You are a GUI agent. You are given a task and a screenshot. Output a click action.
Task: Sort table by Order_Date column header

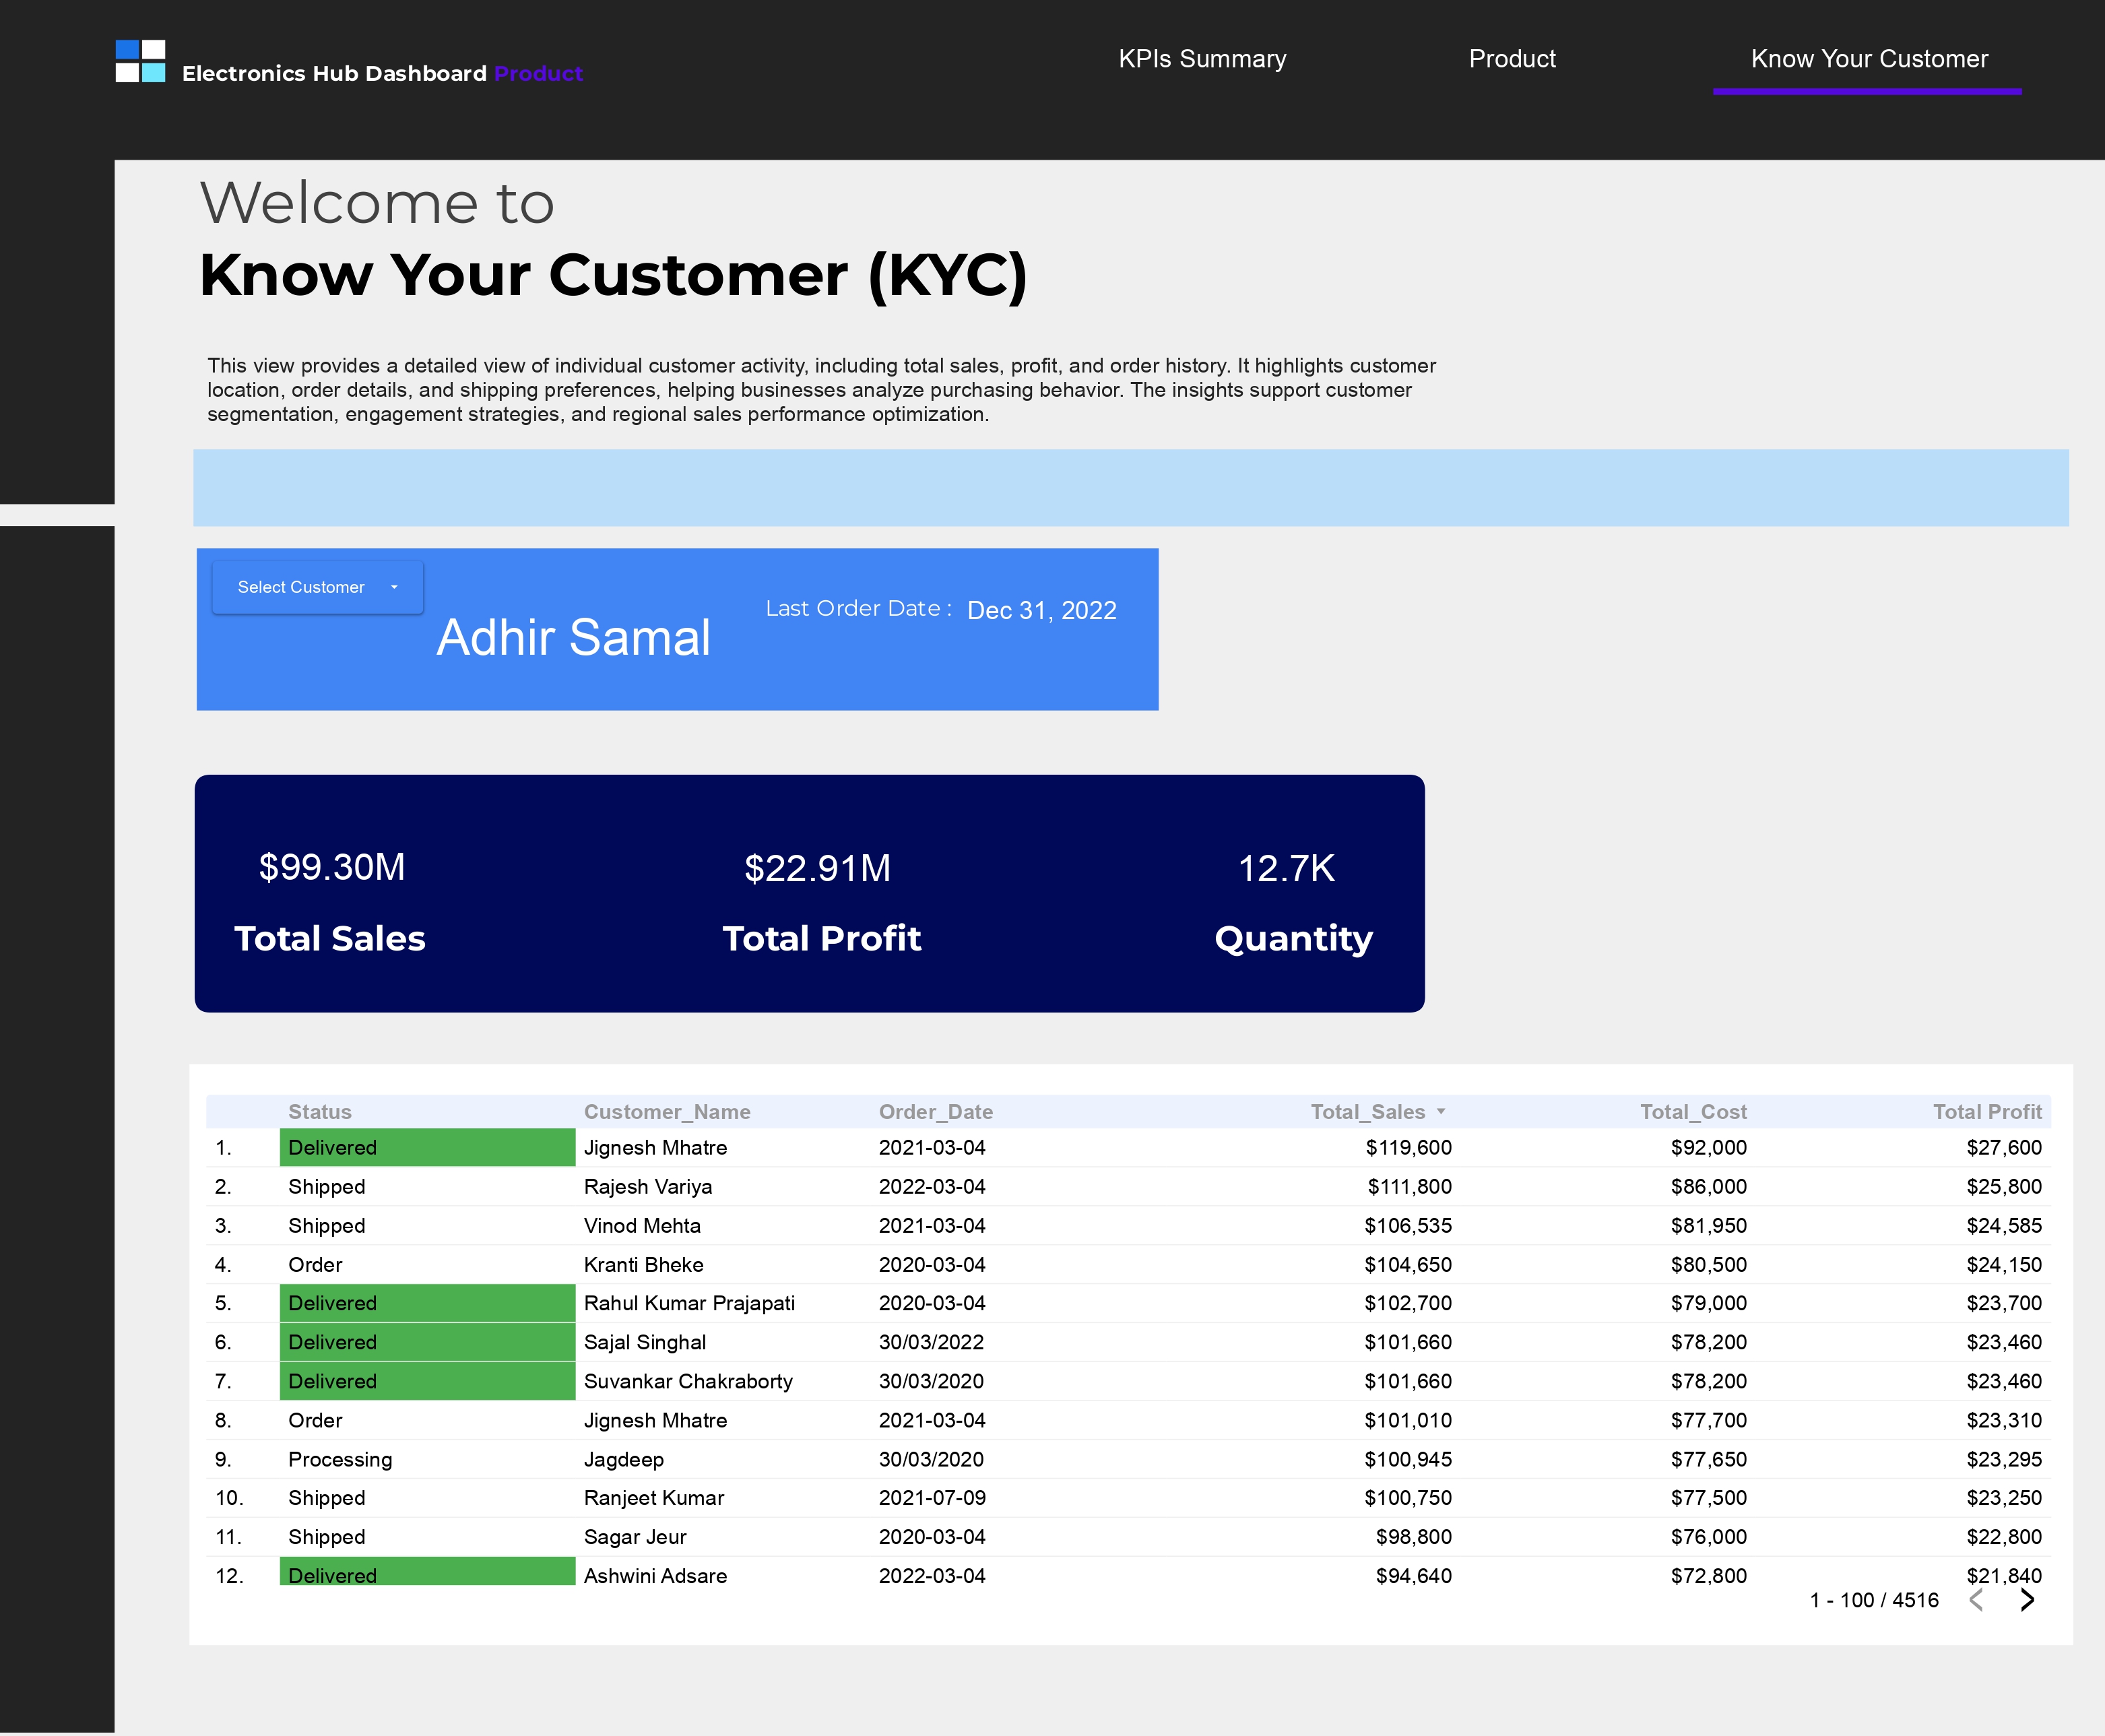[936, 1112]
